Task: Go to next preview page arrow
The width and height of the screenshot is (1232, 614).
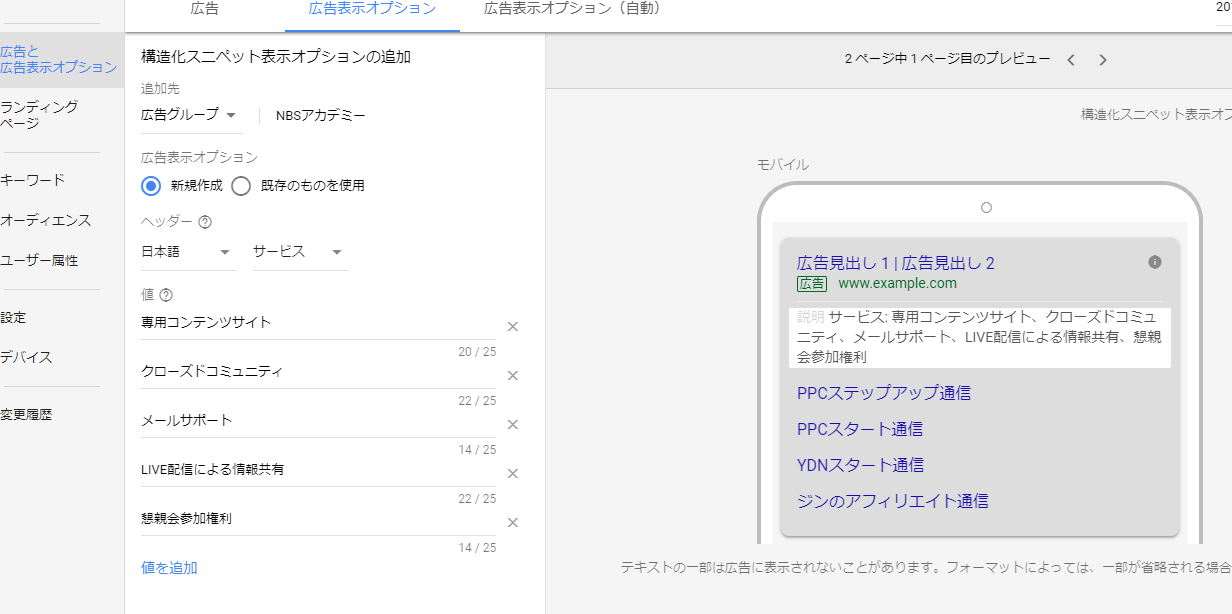Action: pyautogui.click(x=1103, y=60)
